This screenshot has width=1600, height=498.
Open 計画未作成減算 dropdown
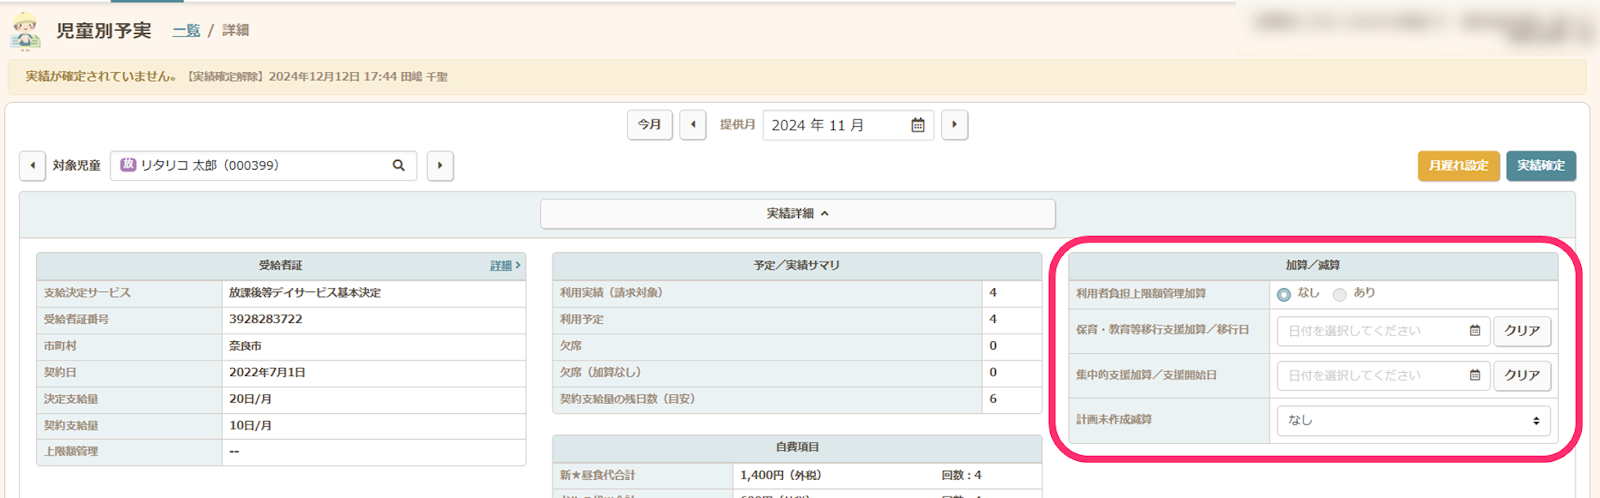pos(1413,421)
